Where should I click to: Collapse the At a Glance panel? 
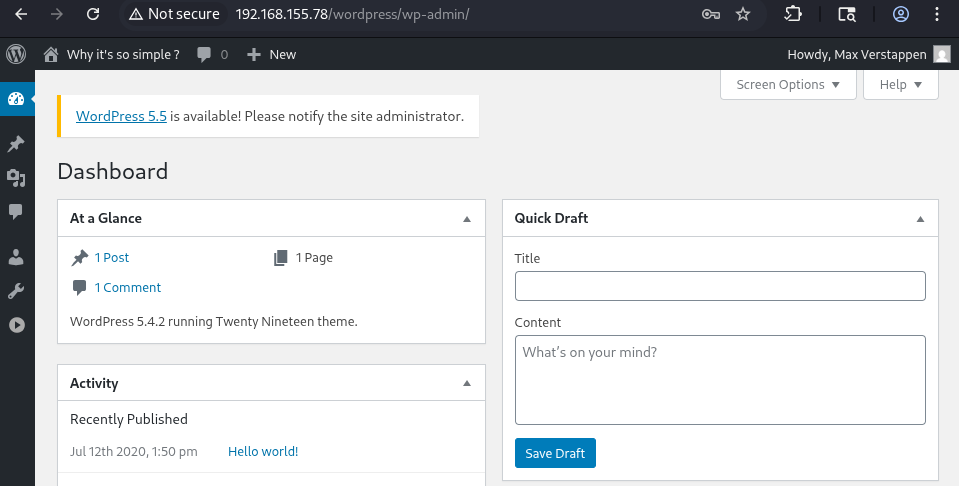point(467,219)
